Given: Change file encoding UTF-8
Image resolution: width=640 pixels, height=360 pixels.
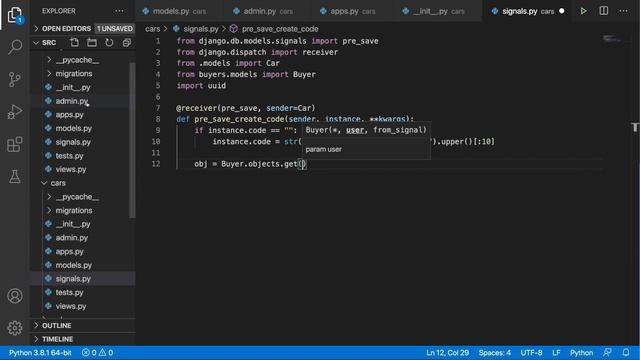Looking at the screenshot, I should coord(531,353).
